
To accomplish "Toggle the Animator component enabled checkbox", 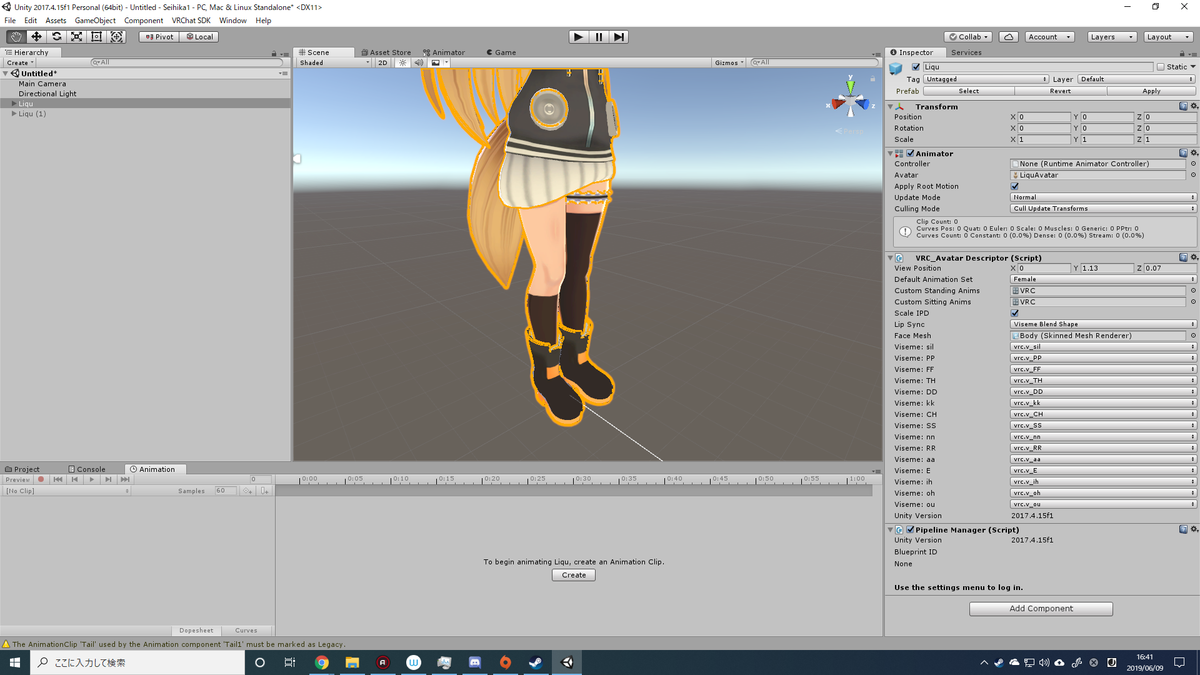I will click(911, 153).
